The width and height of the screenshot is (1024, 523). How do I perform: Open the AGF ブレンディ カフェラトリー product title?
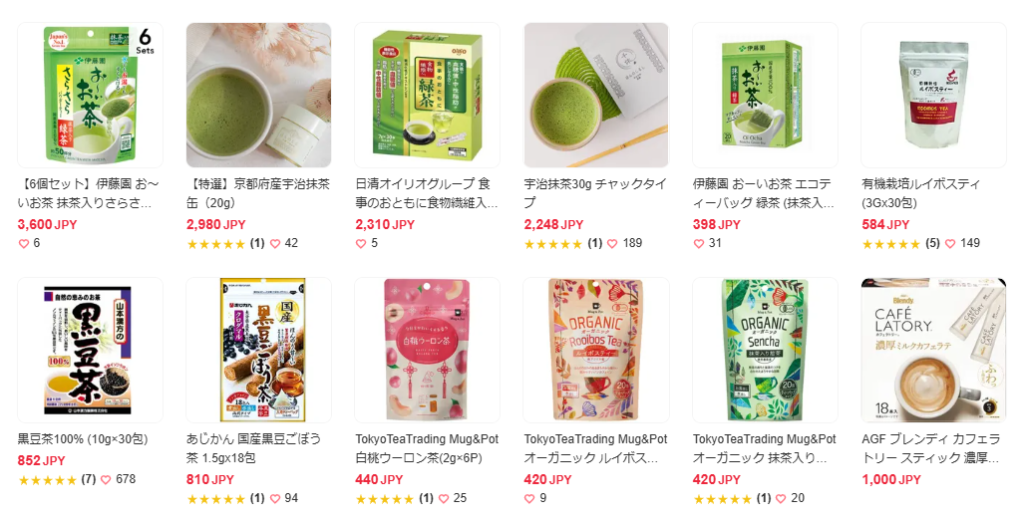[x=930, y=449]
